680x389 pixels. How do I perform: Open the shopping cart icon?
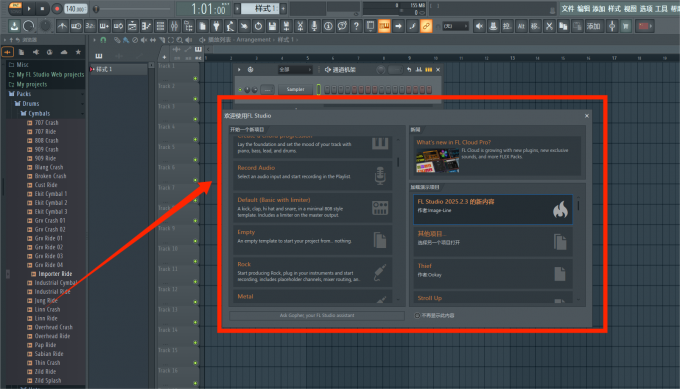click(x=625, y=26)
